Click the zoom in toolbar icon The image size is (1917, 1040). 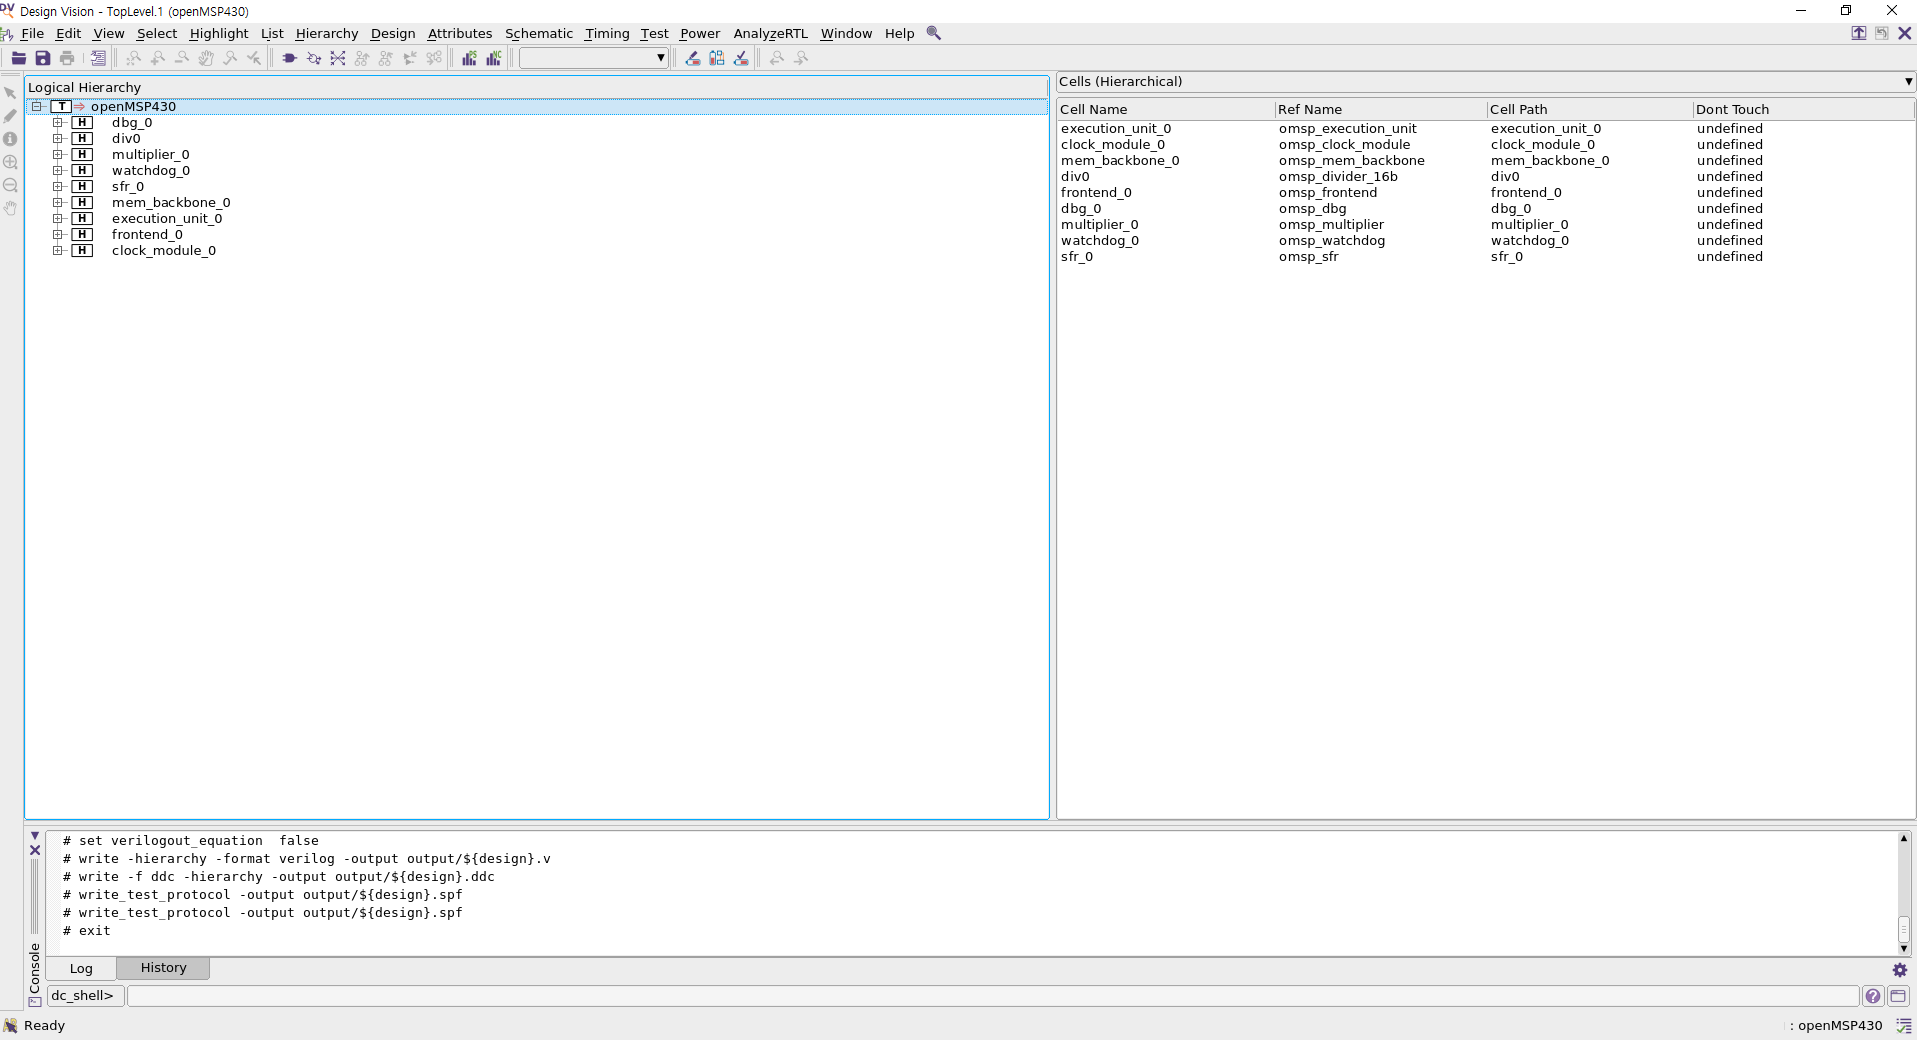point(158,58)
